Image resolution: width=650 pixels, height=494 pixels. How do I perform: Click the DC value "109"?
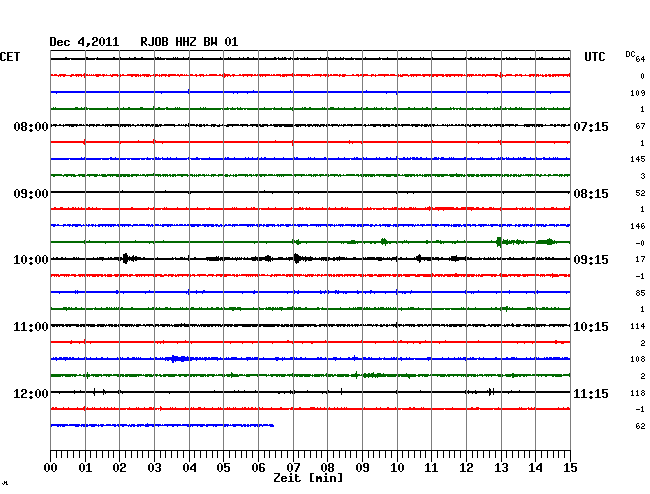click(638, 93)
